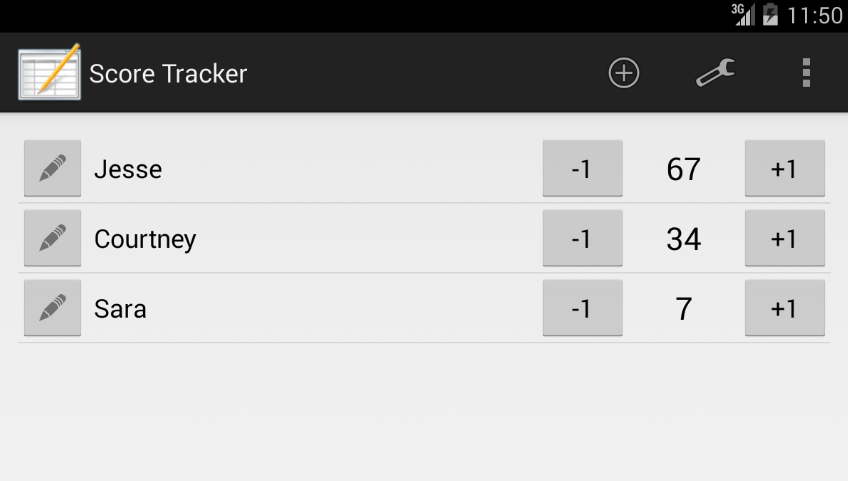Open settings via the wrench icon
The image size is (848, 481).
click(715, 73)
